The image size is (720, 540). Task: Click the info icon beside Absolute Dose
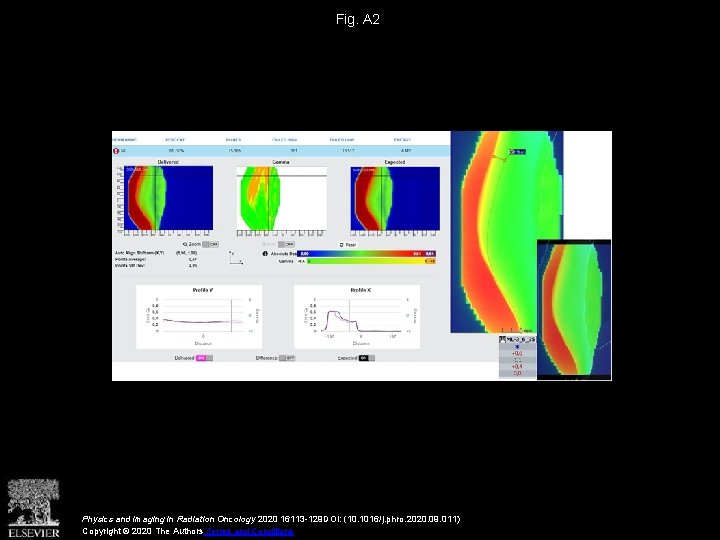(265, 253)
